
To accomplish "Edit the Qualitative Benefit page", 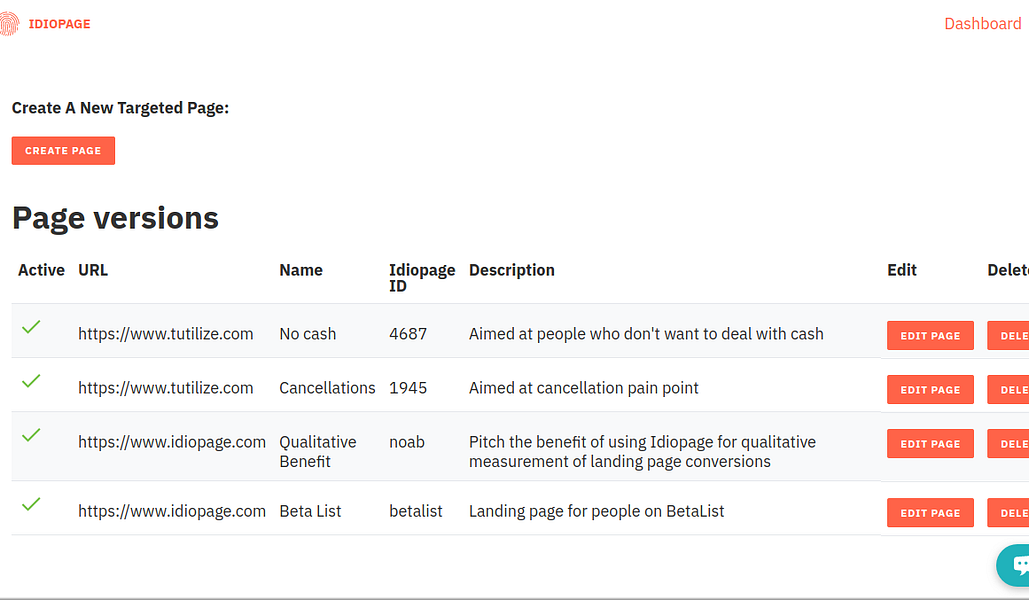I will click(930, 444).
